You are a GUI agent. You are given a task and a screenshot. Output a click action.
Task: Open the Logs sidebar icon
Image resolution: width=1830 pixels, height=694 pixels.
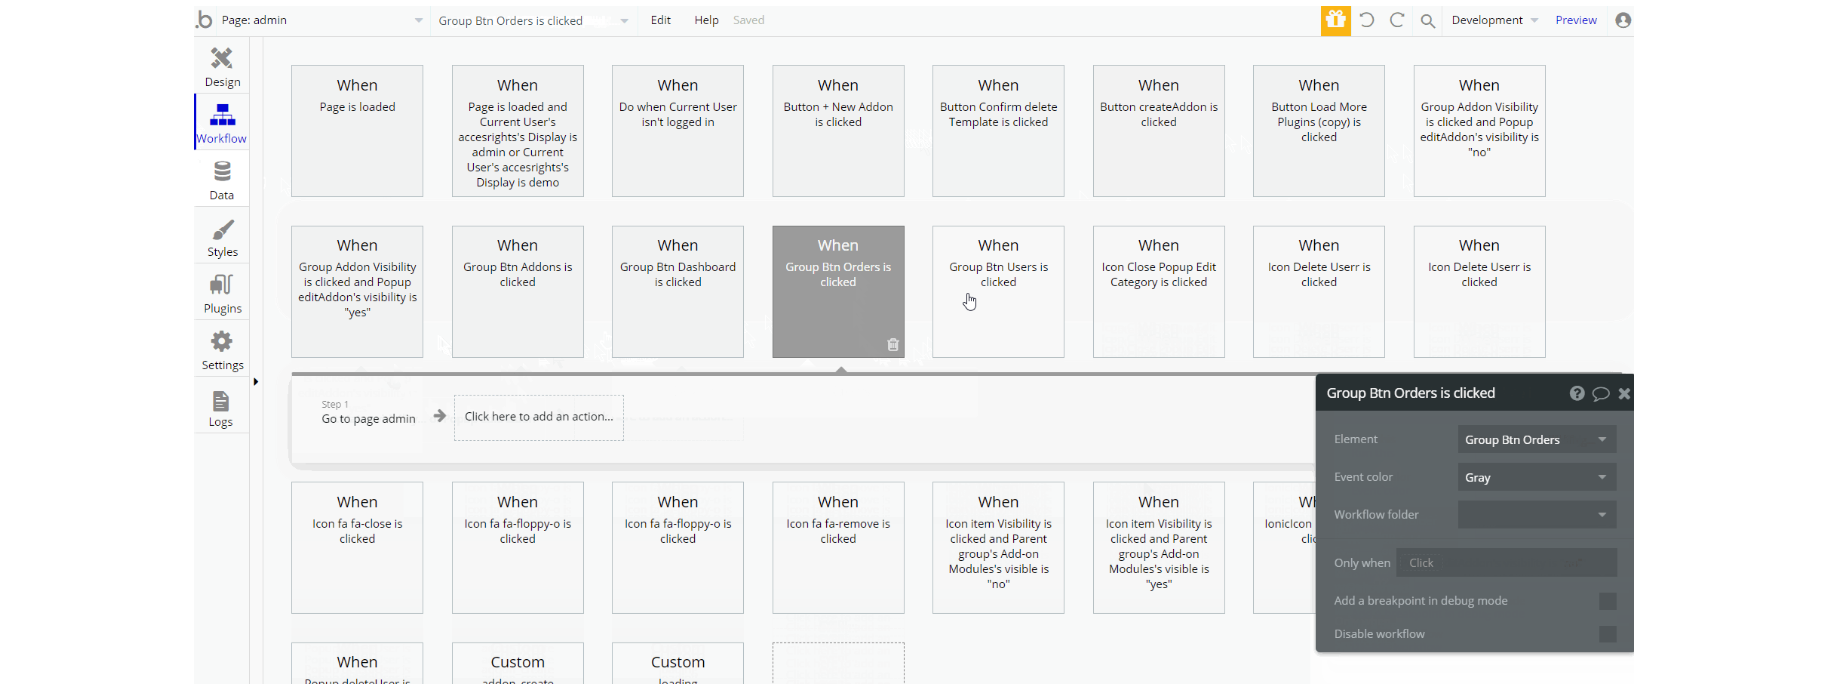(x=221, y=401)
